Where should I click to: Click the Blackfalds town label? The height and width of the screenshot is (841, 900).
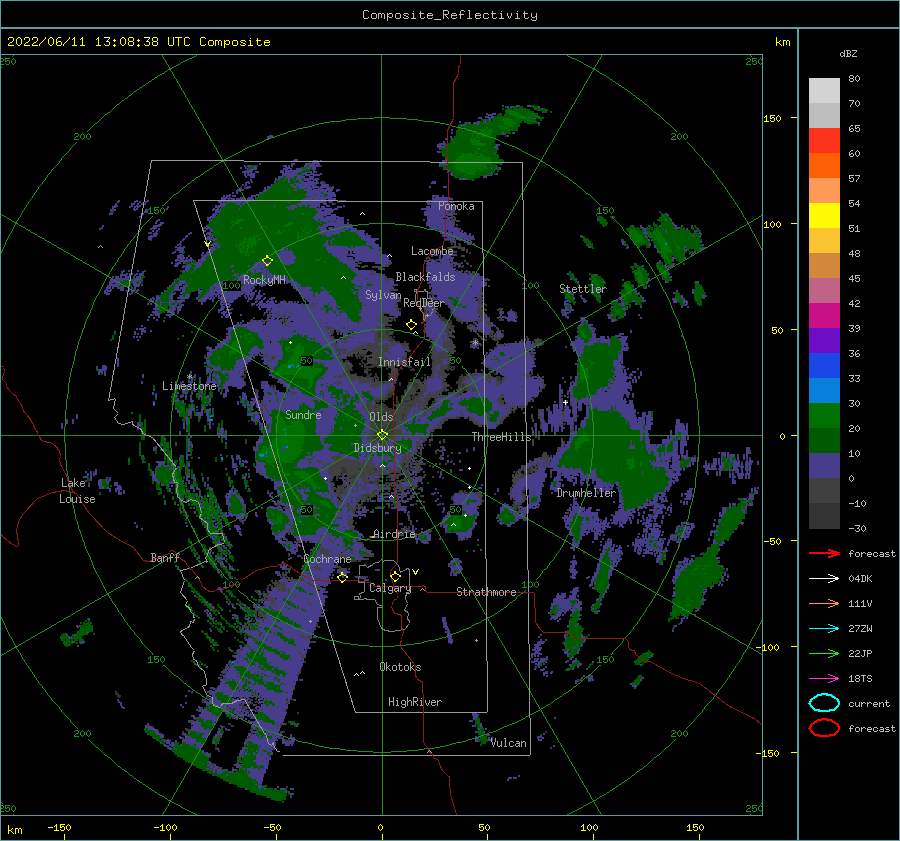click(x=425, y=277)
